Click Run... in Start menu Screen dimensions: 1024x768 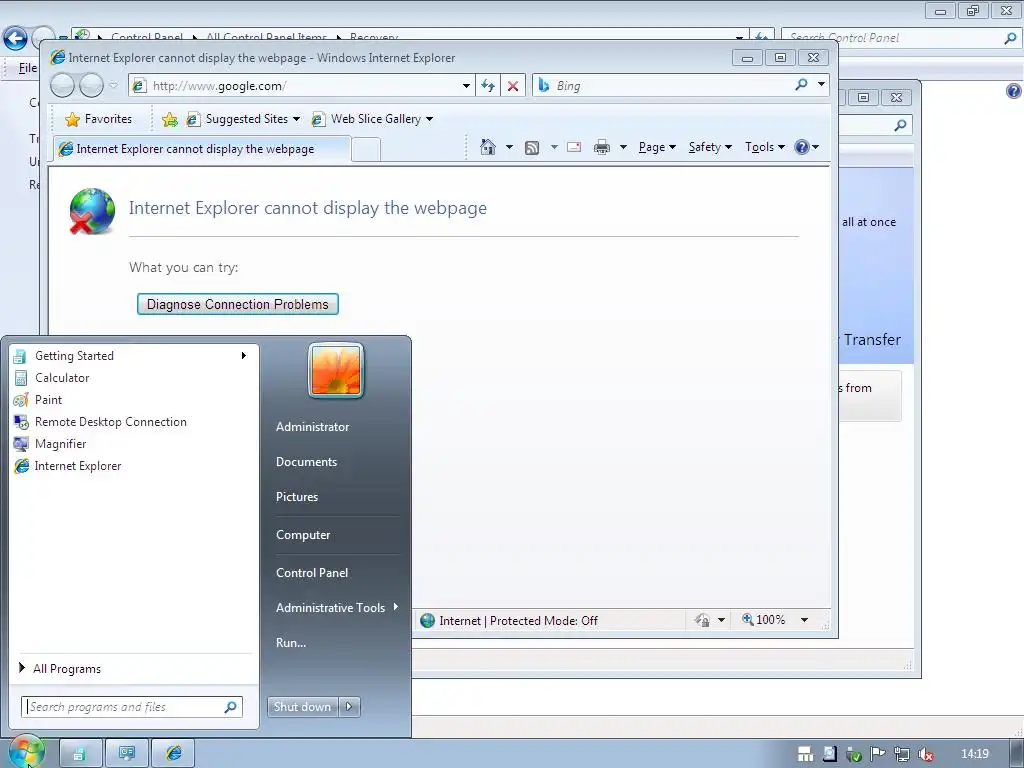coord(291,643)
